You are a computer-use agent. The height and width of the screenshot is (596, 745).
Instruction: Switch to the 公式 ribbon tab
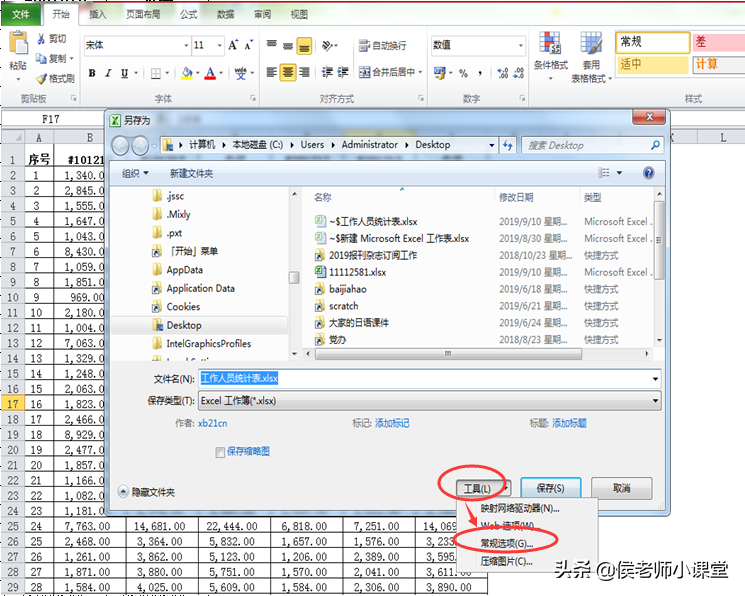(188, 15)
